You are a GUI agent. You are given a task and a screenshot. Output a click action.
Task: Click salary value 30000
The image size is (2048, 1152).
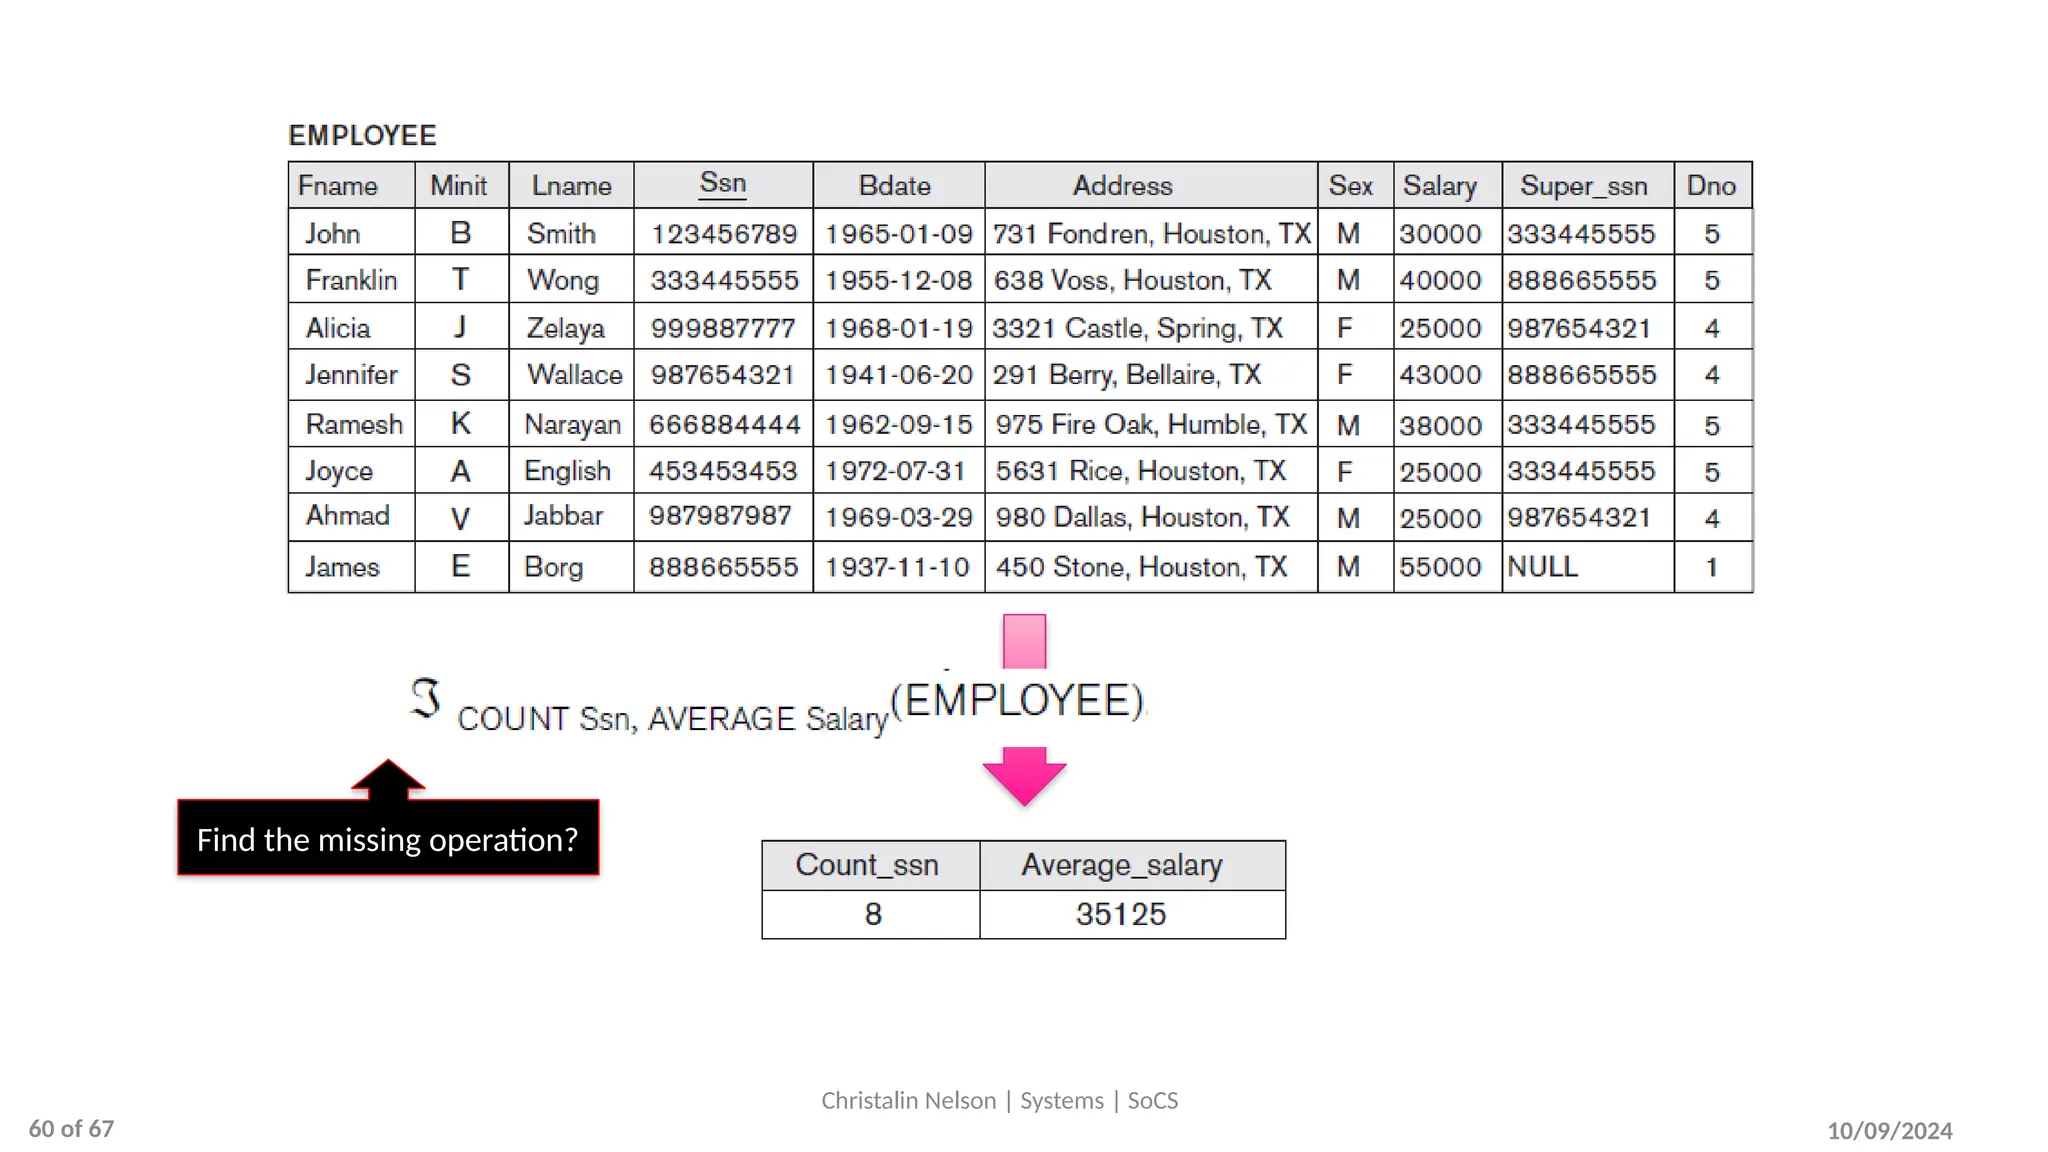point(1440,234)
